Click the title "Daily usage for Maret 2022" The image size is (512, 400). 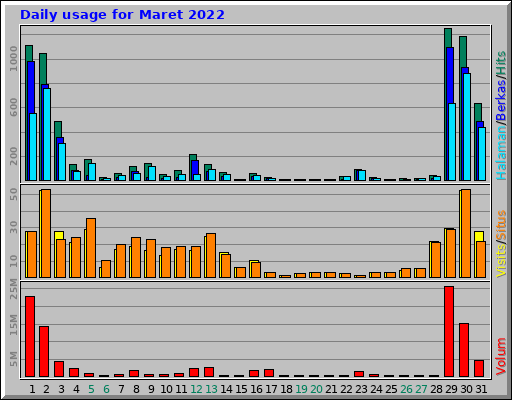(x=122, y=15)
